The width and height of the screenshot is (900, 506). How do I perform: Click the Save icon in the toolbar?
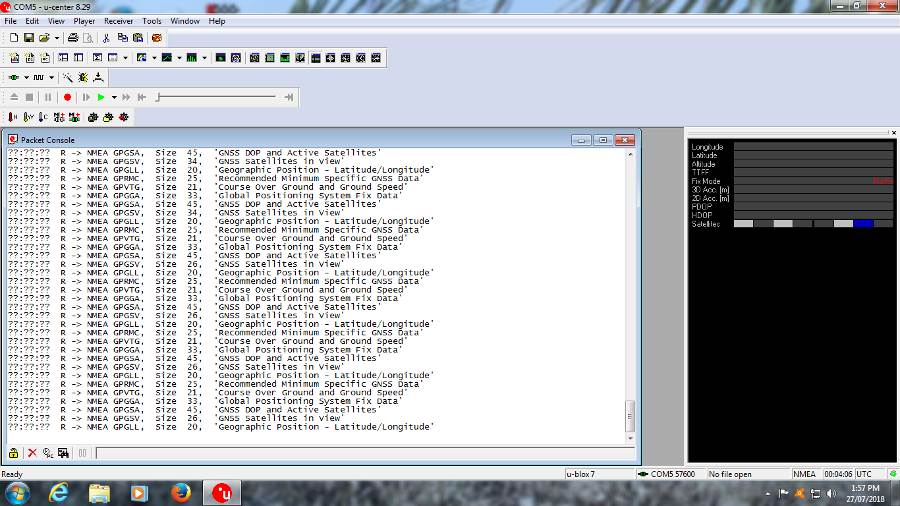tap(29, 37)
